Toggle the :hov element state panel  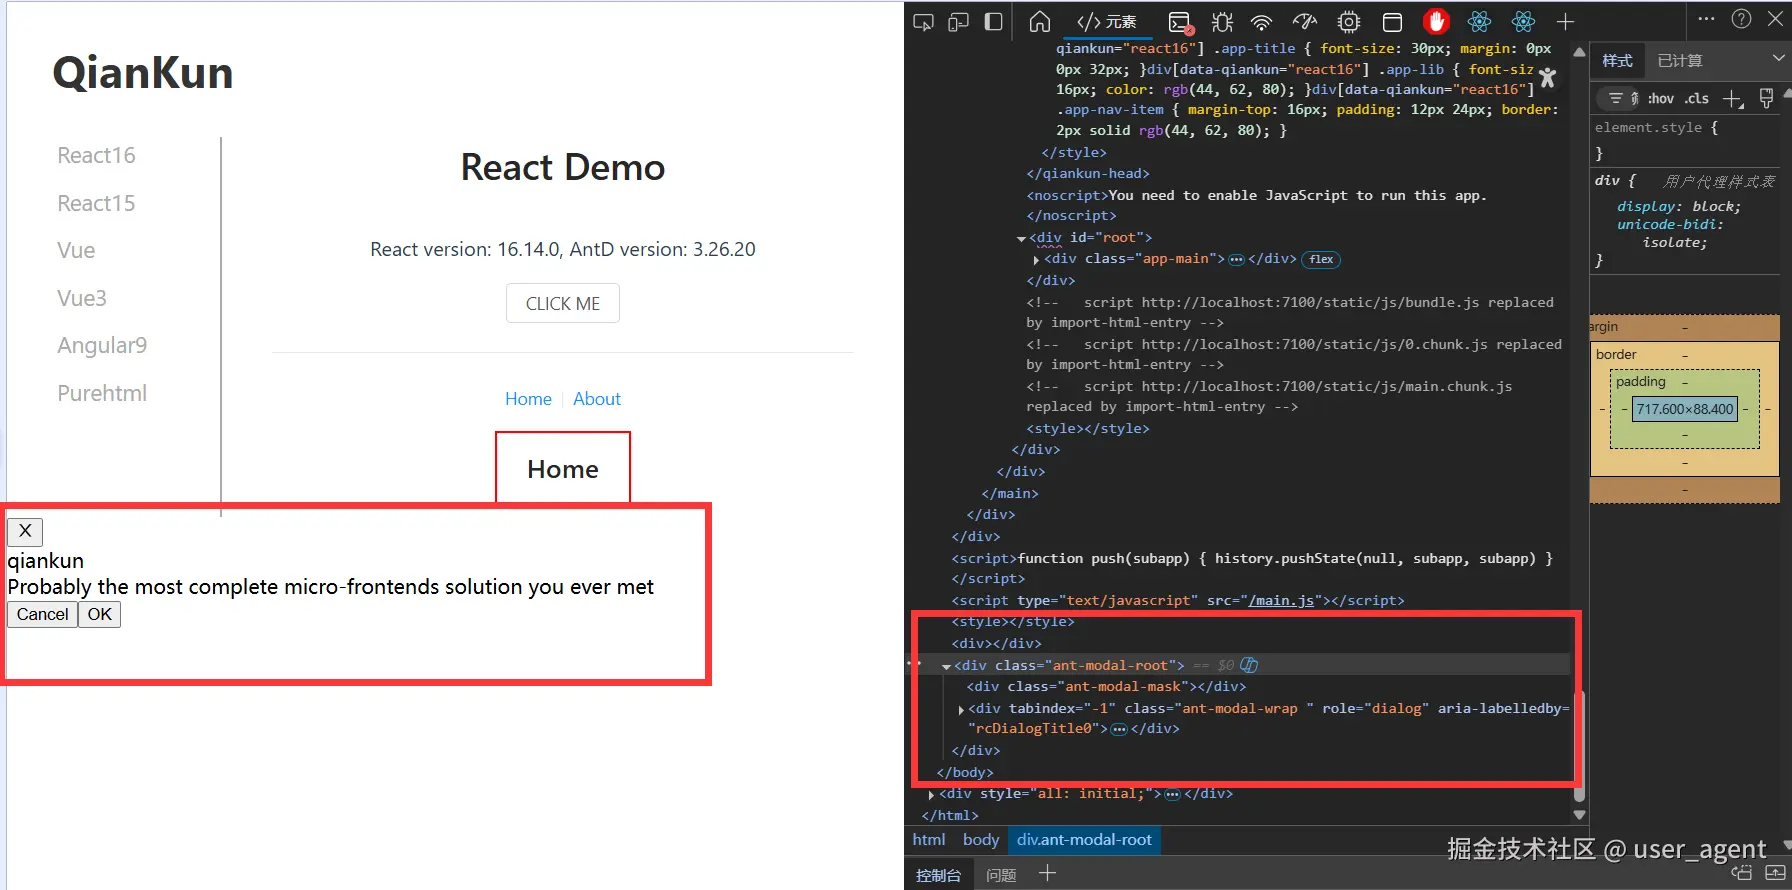tap(1660, 98)
